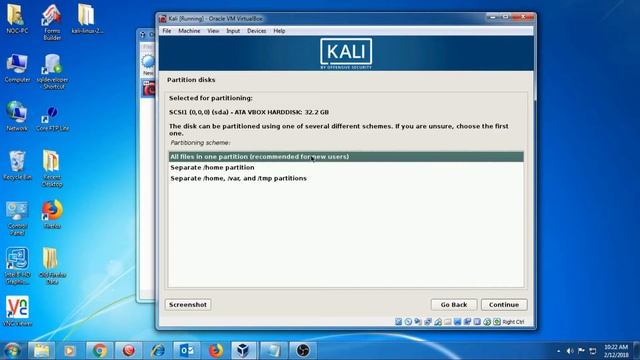The image size is (640, 360).
Task: Select the sqldeveloper Shortcut icon
Action: 52,71
